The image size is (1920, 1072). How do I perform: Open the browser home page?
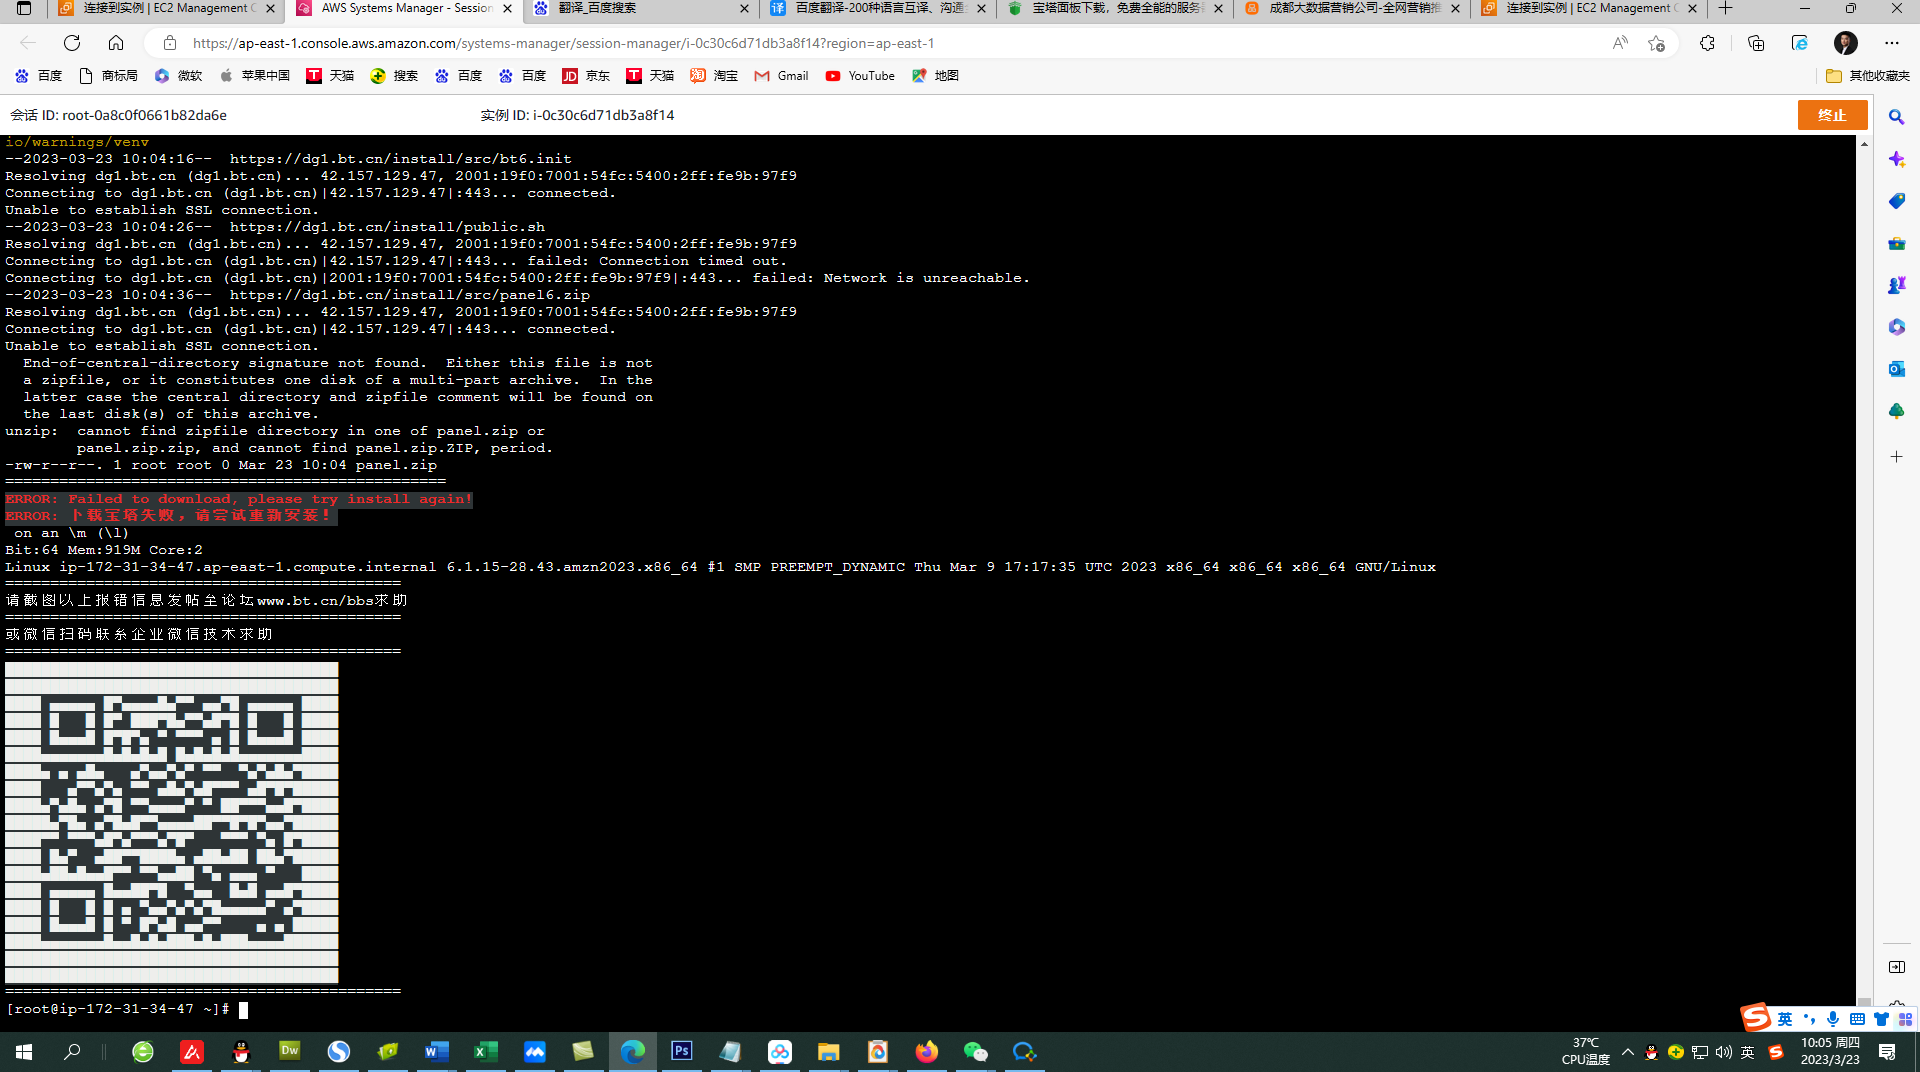[116, 43]
